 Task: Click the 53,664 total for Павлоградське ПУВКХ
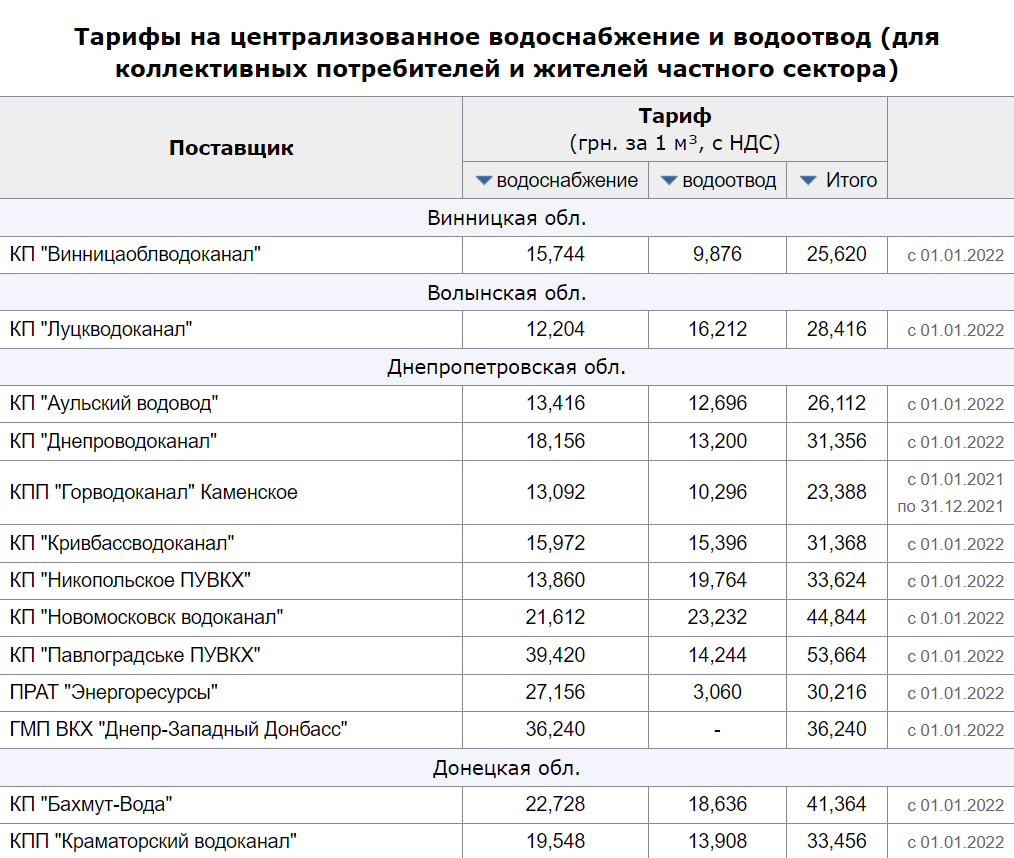(836, 655)
